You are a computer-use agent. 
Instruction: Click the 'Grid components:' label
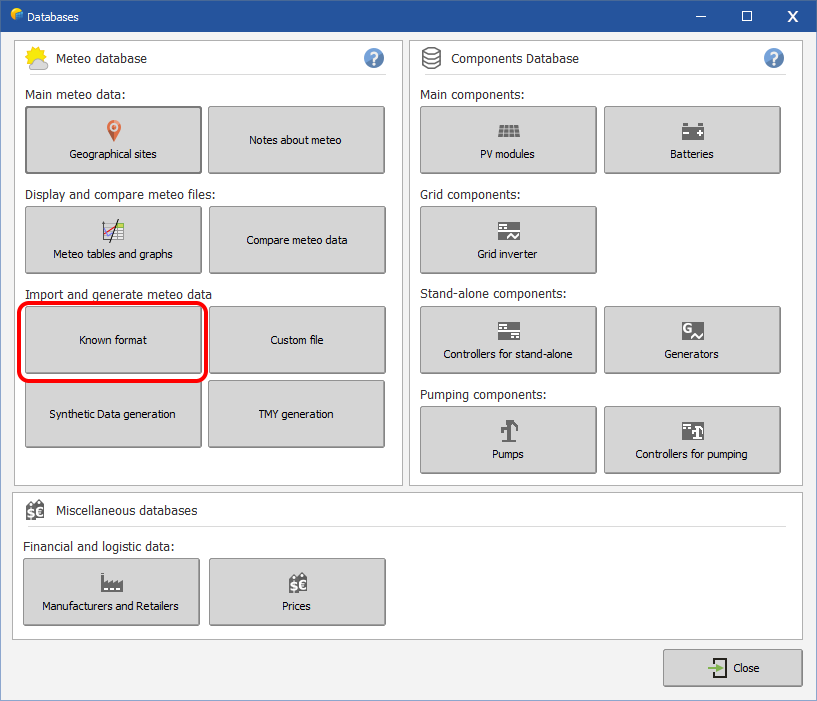coord(470,194)
